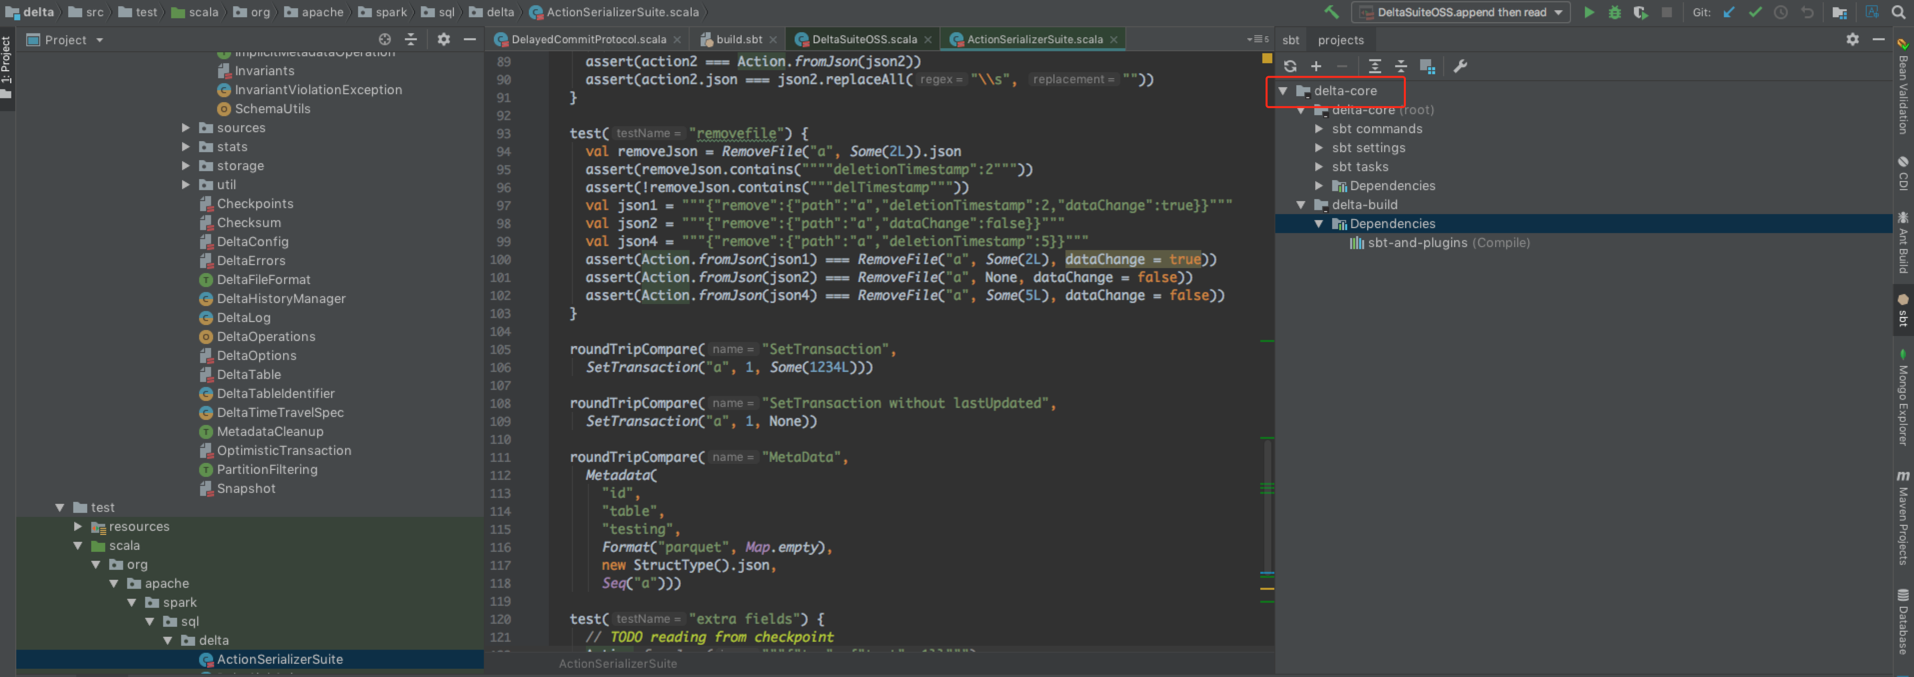
Task: Expand the stats folder
Action: pos(185,147)
